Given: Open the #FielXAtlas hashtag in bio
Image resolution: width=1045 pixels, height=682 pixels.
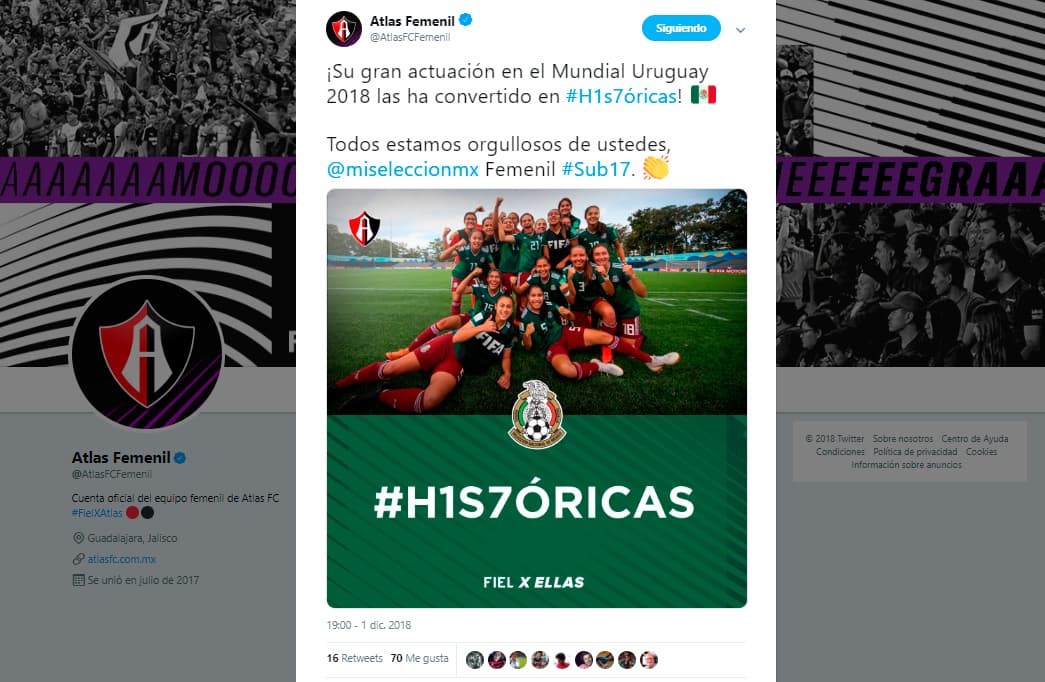Looking at the screenshot, I should point(97,513).
